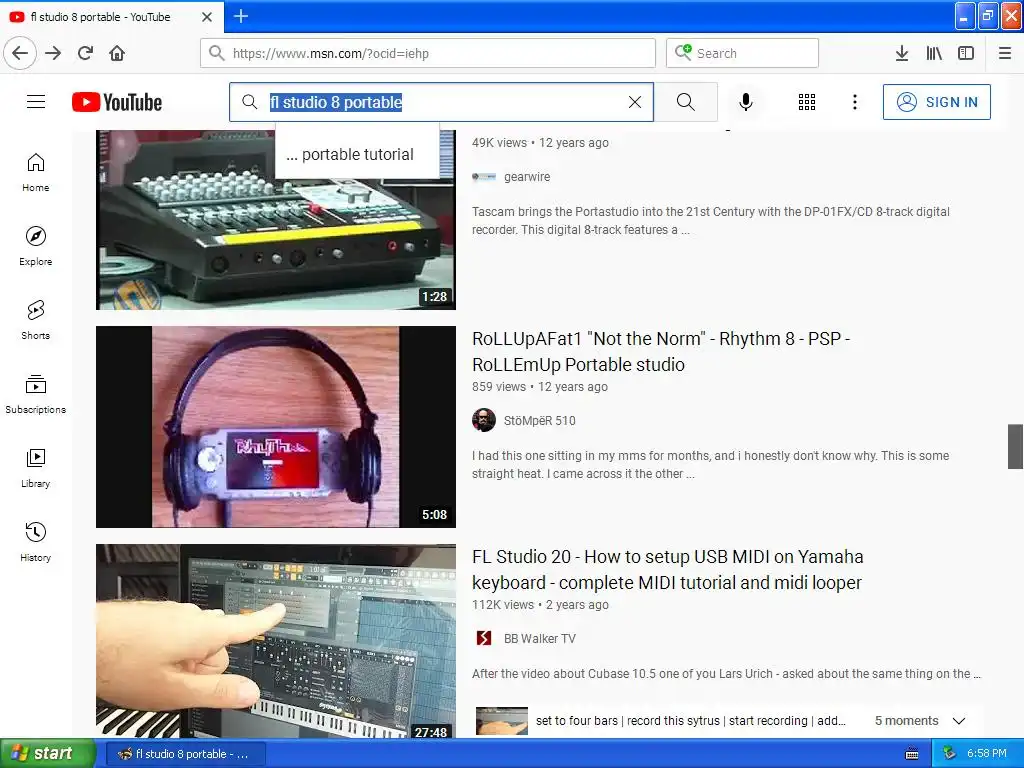
Task: Open FL Studio 20 USB MIDI video title
Action: click(x=667, y=569)
